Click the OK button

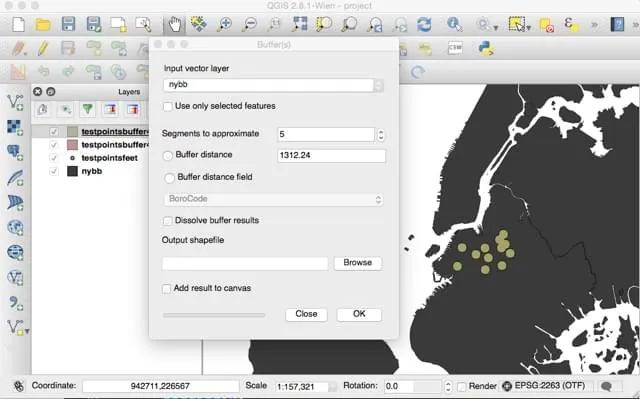(x=359, y=314)
